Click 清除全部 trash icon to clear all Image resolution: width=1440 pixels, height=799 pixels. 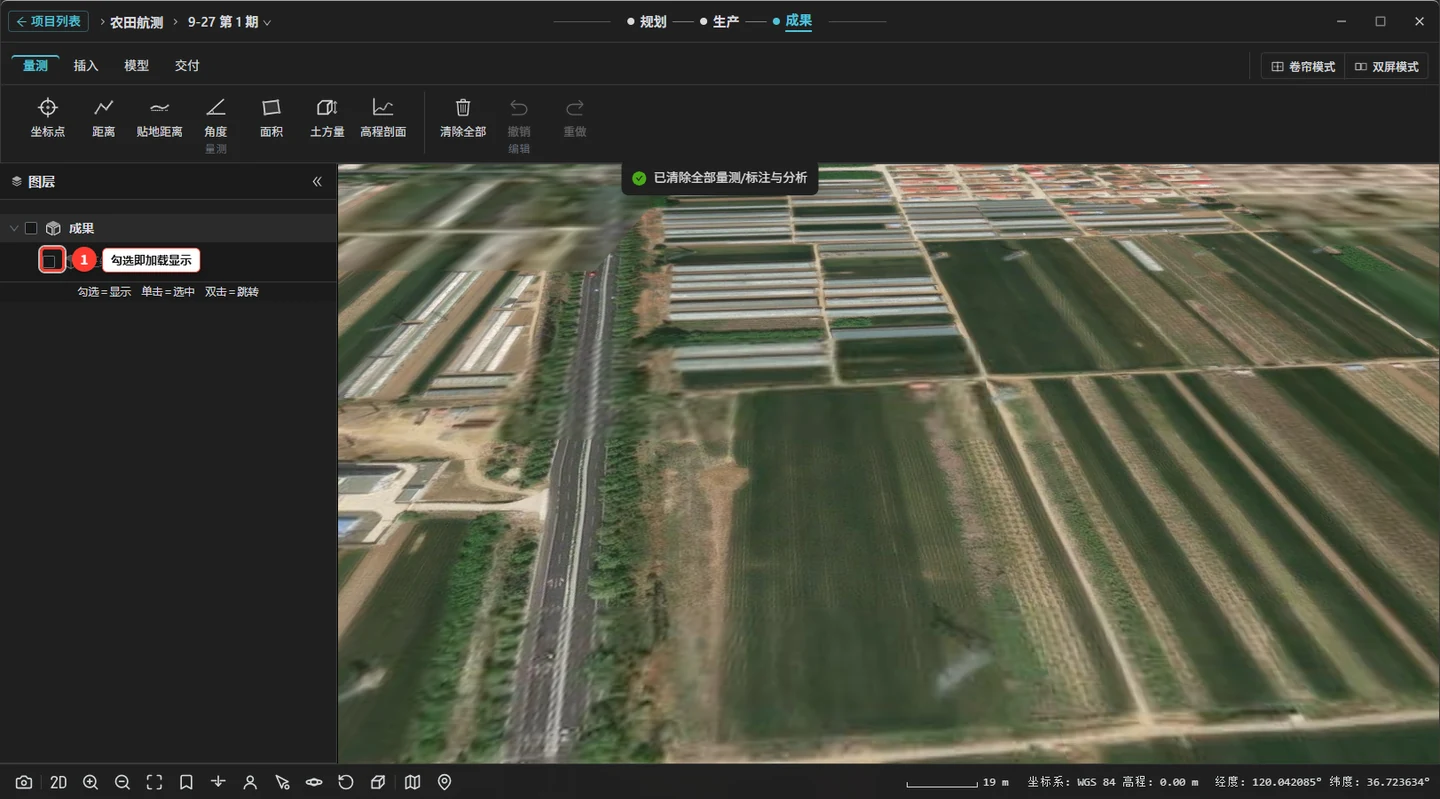[463, 117]
